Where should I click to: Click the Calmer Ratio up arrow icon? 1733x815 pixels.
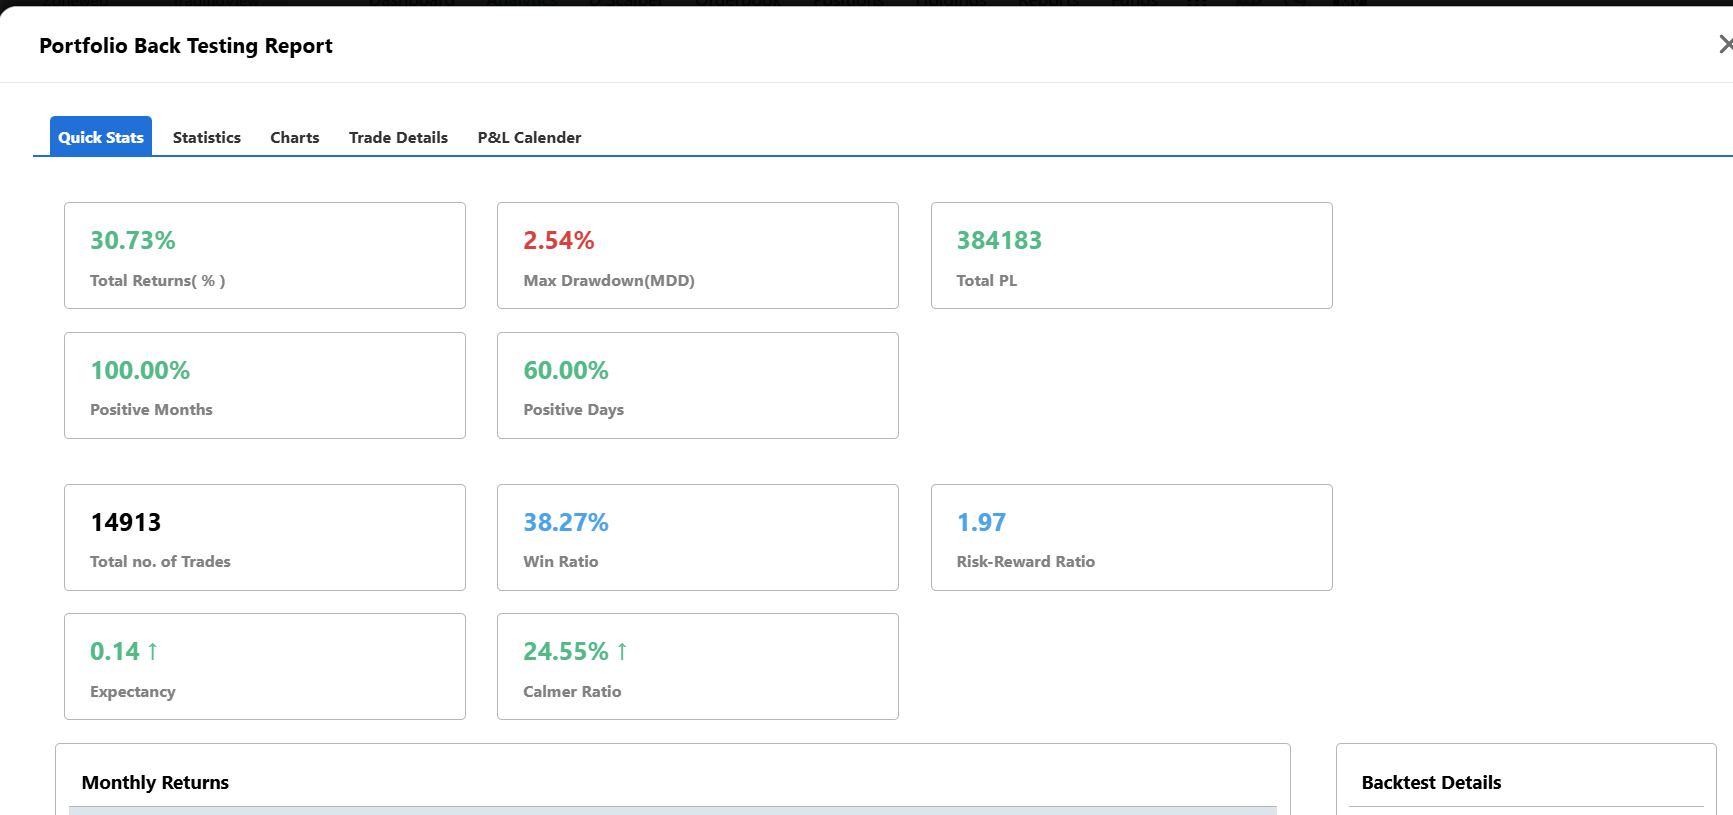[x=622, y=651]
